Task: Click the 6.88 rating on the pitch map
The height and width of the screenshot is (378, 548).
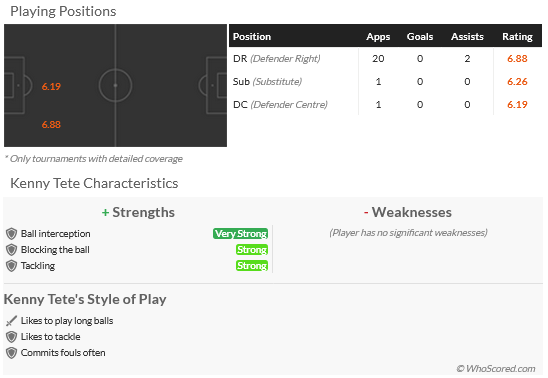Action: [51, 125]
